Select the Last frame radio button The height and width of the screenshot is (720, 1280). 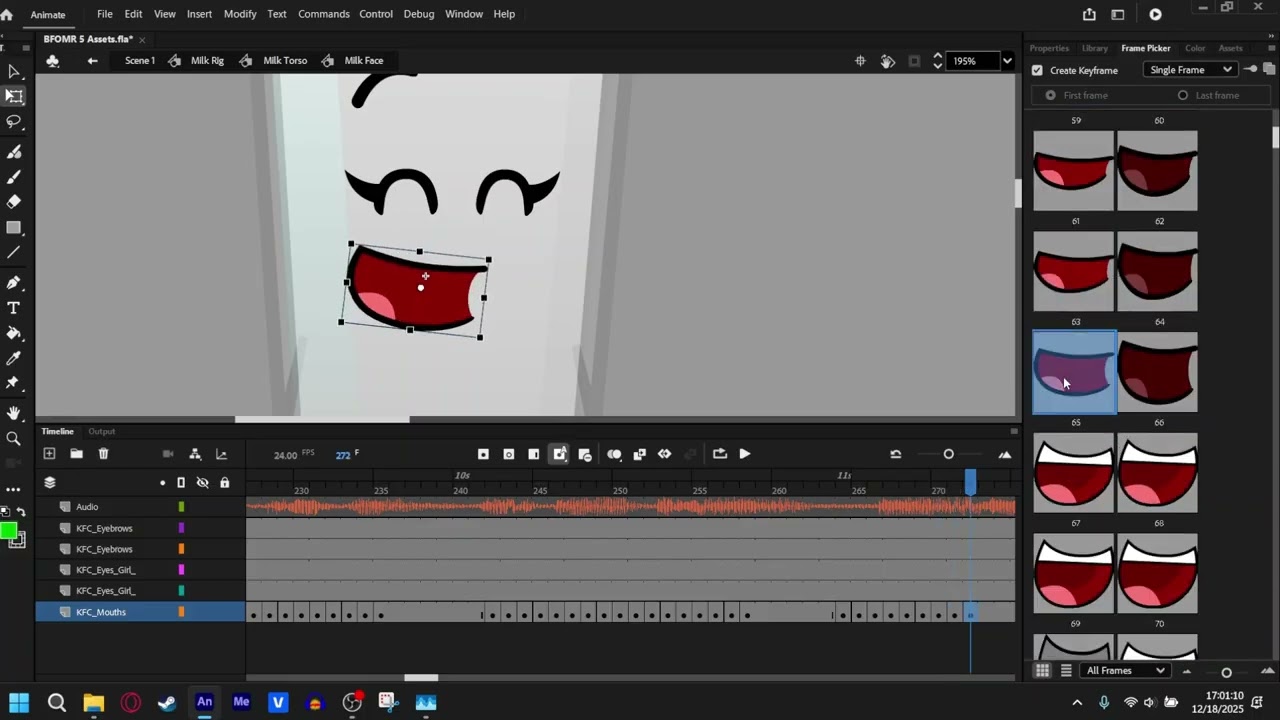click(x=1183, y=95)
